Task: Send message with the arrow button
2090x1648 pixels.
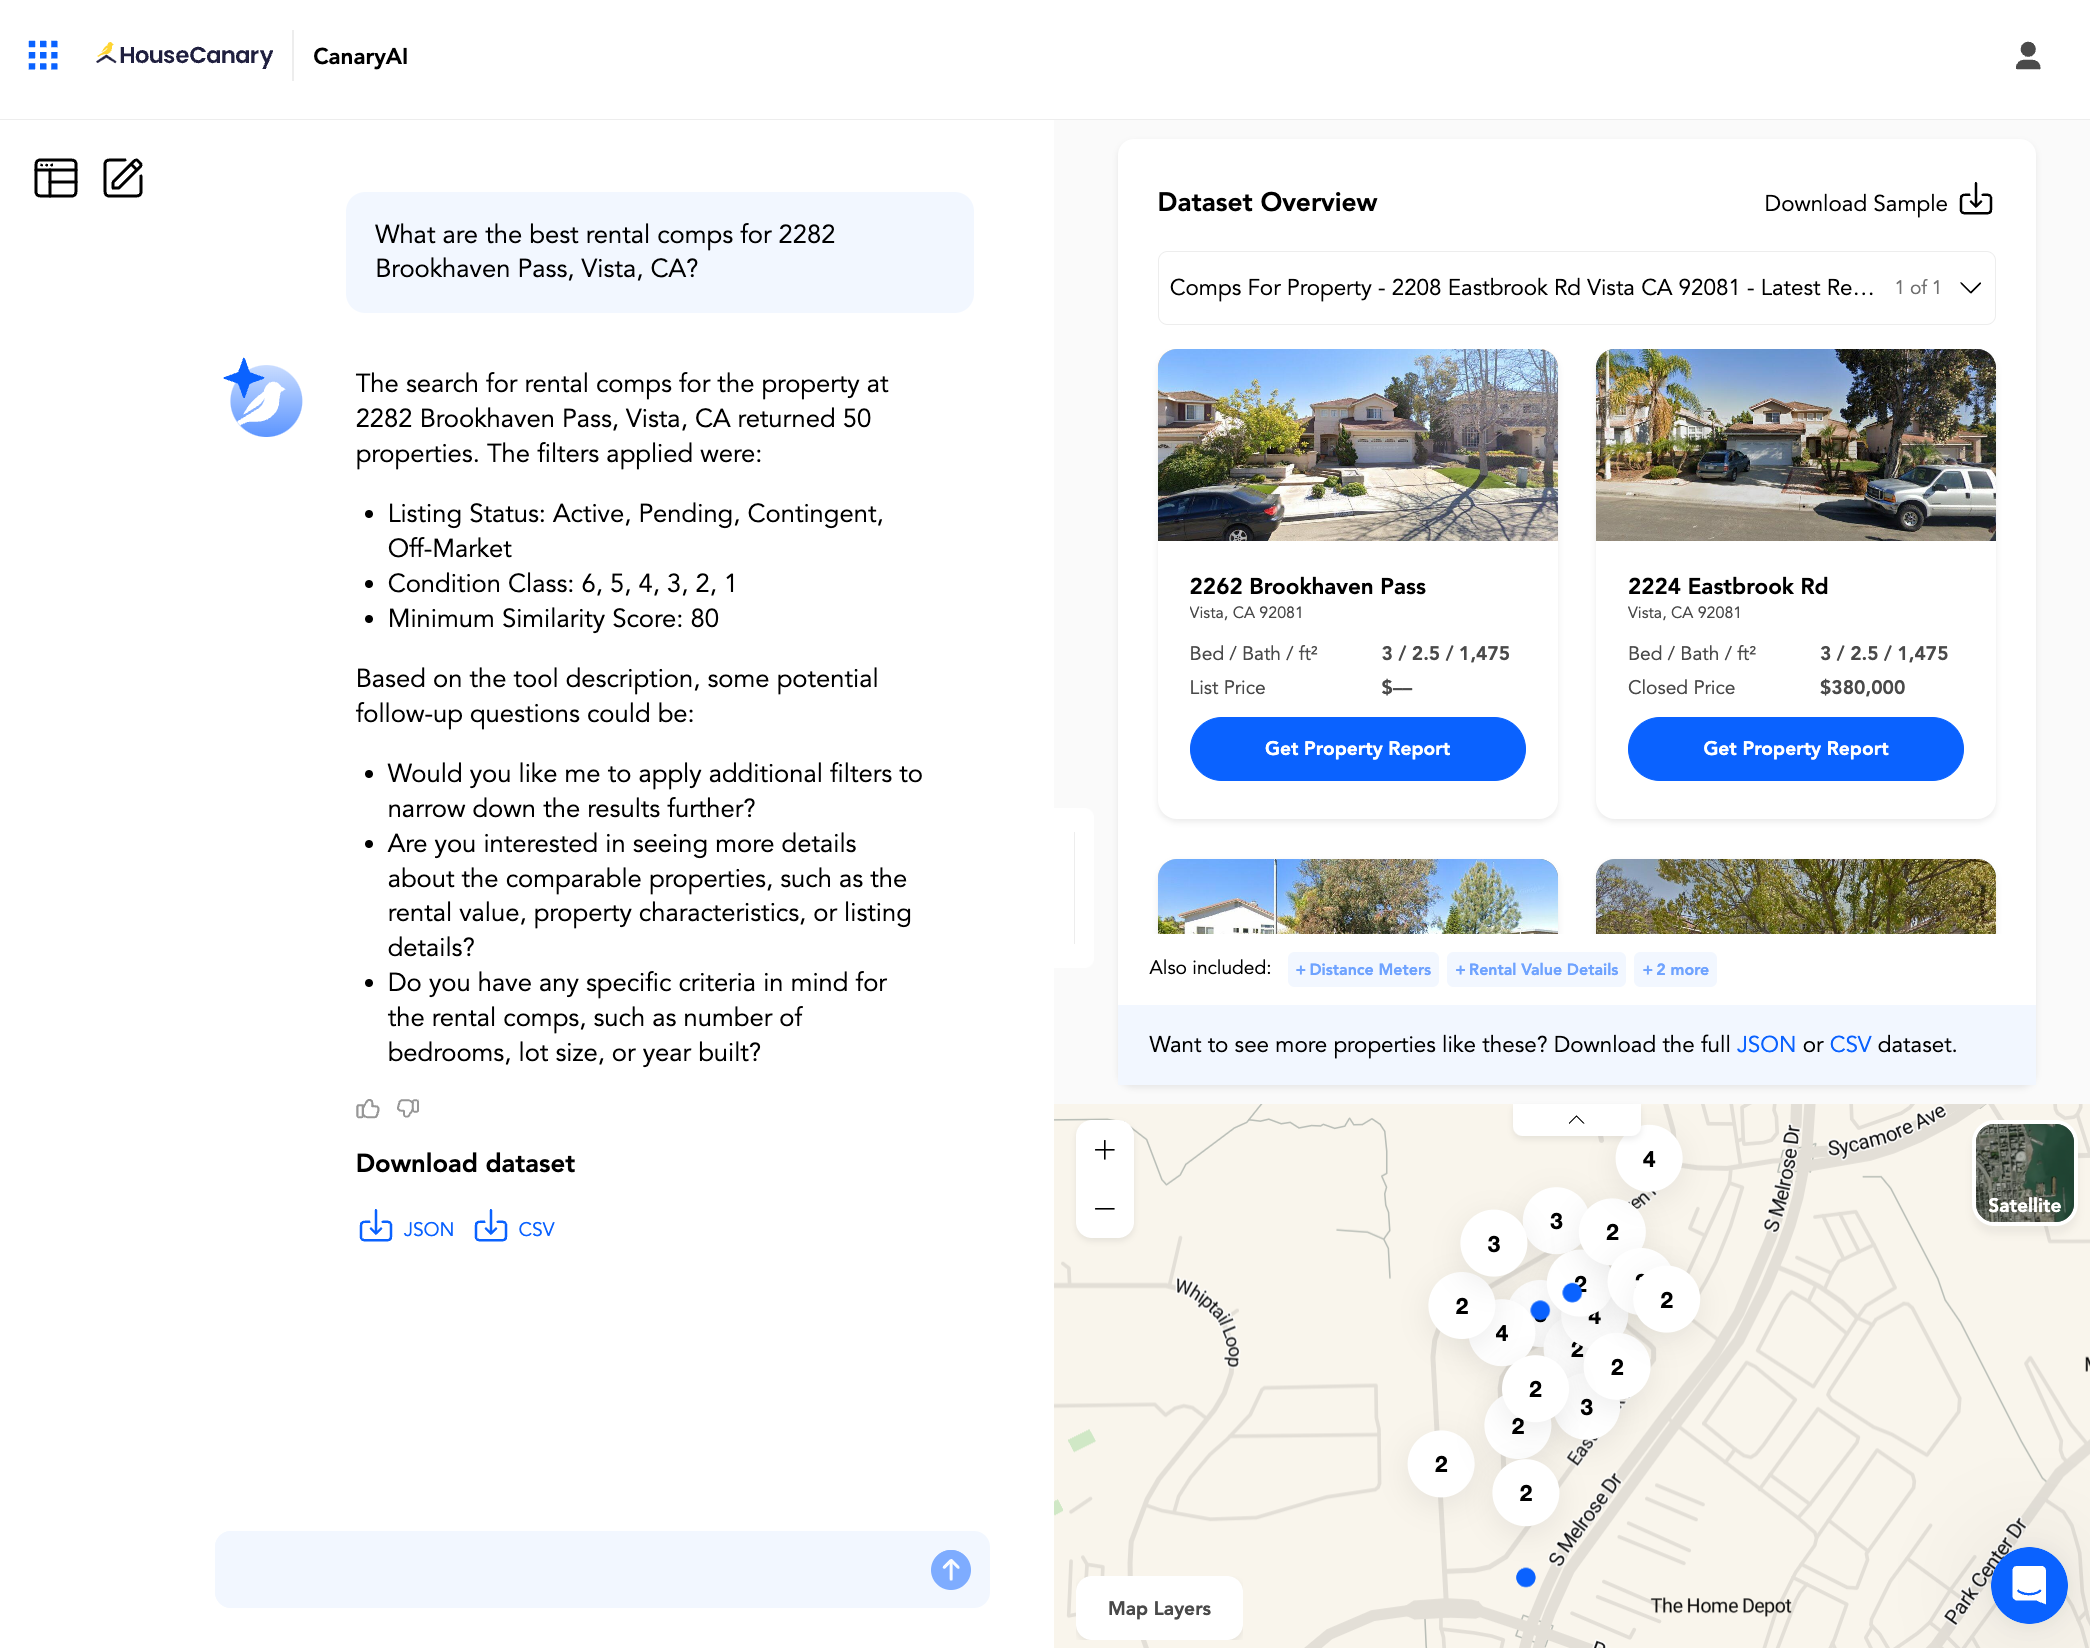Action: [x=950, y=1569]
